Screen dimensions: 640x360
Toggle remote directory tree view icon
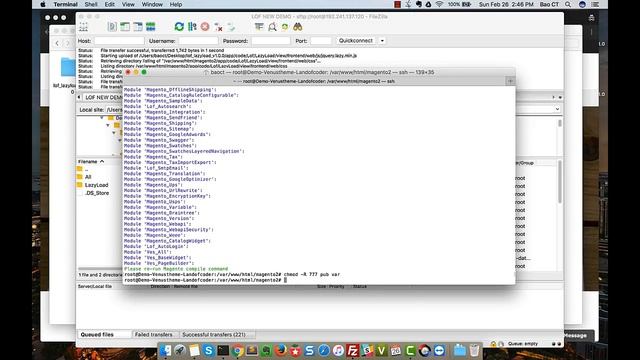(138, 27)
